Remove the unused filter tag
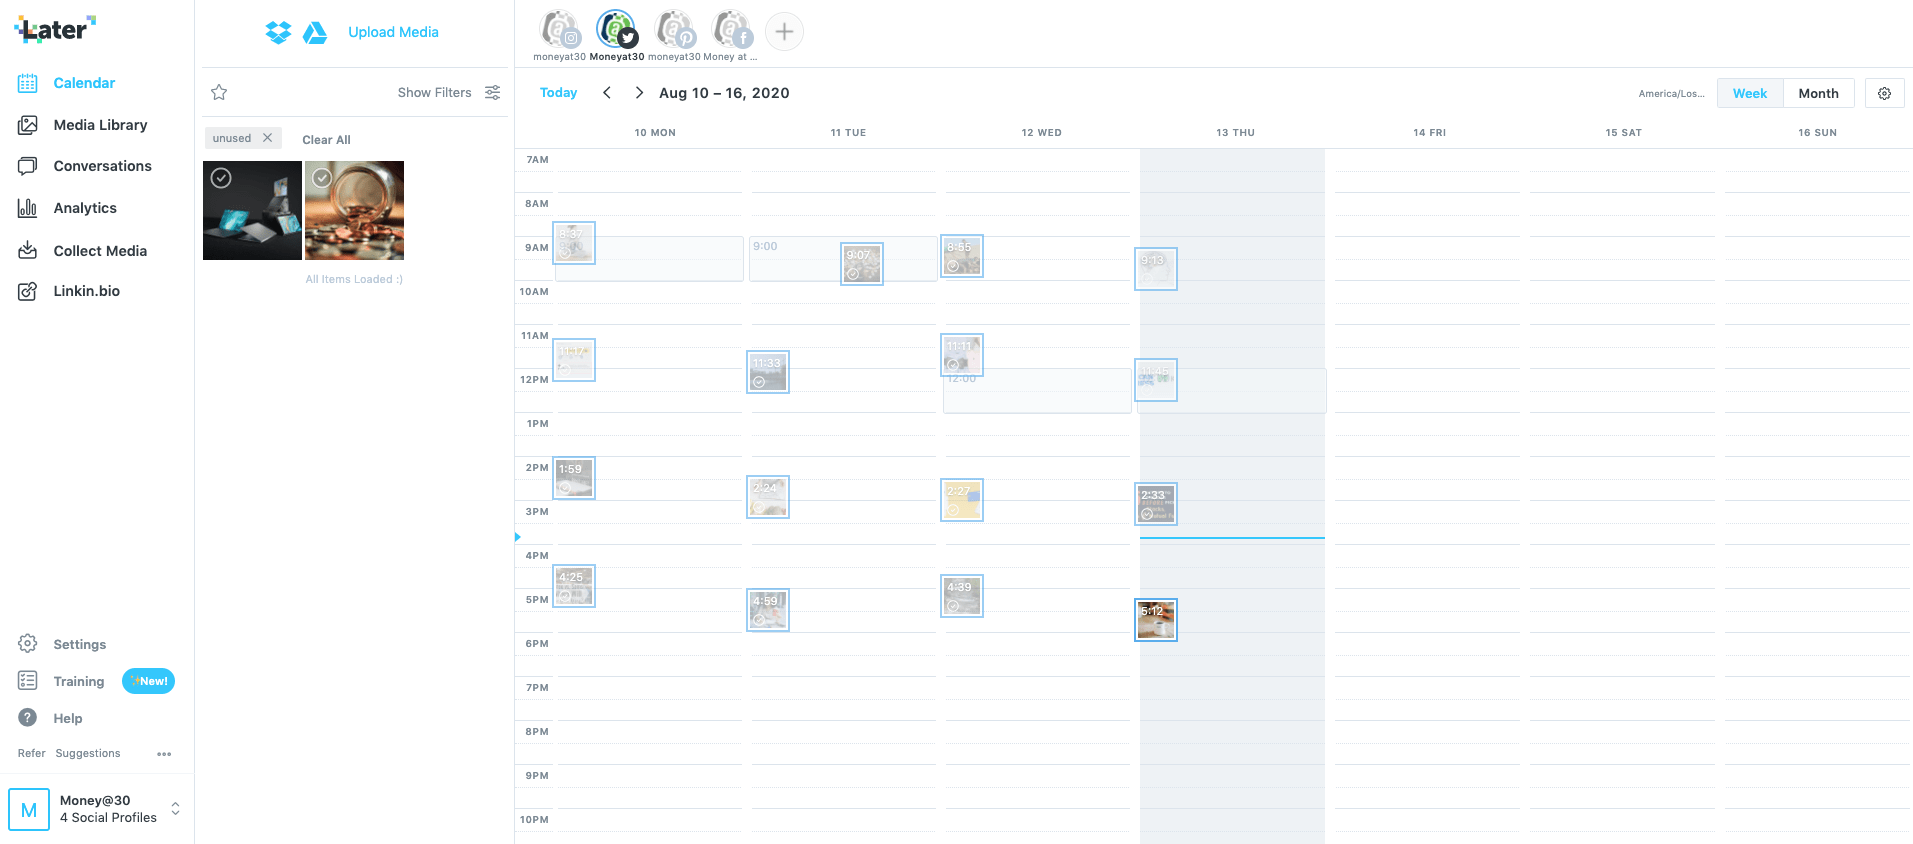This screenshot has width=1913, height=844. pos(267,138)
